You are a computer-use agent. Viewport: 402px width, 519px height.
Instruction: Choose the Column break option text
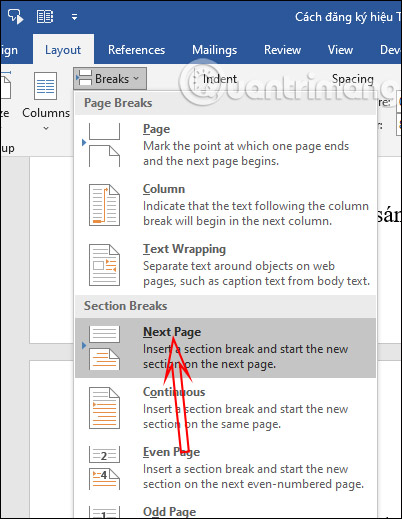pyautogui.click(x=164, y=189)
